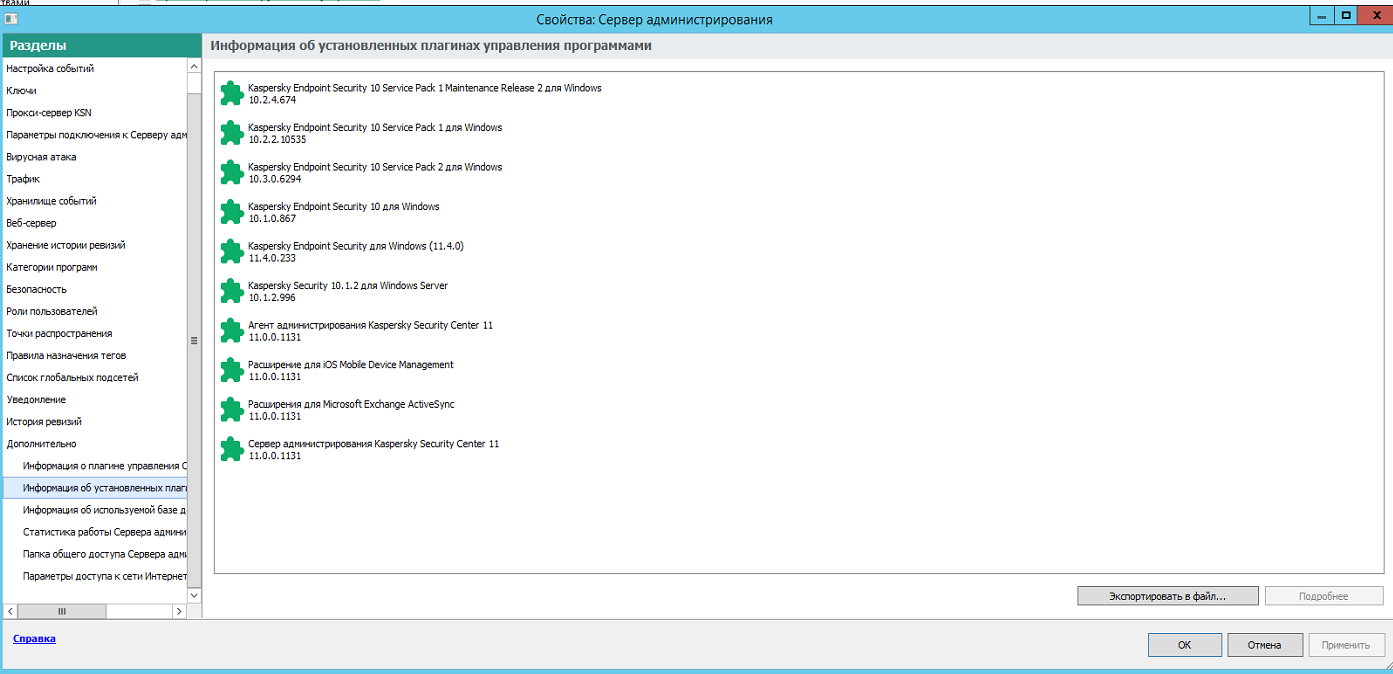This screenshot has height=674, width=1393.
Task: Click version number 11.4.0.233
Action: coord(272,258)
